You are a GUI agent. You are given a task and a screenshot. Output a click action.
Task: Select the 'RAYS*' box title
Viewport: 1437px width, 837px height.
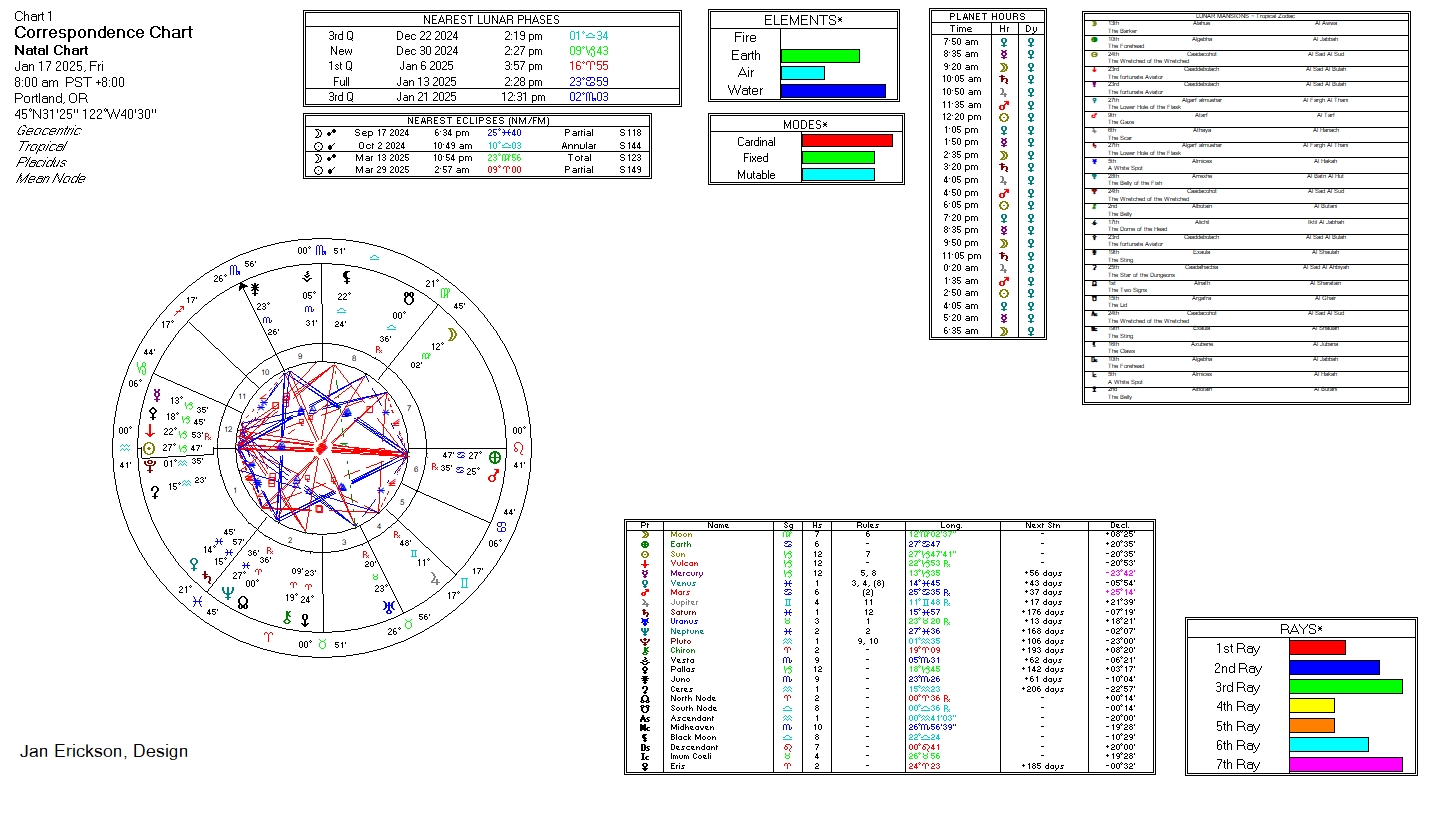(x=1301, y=629)
